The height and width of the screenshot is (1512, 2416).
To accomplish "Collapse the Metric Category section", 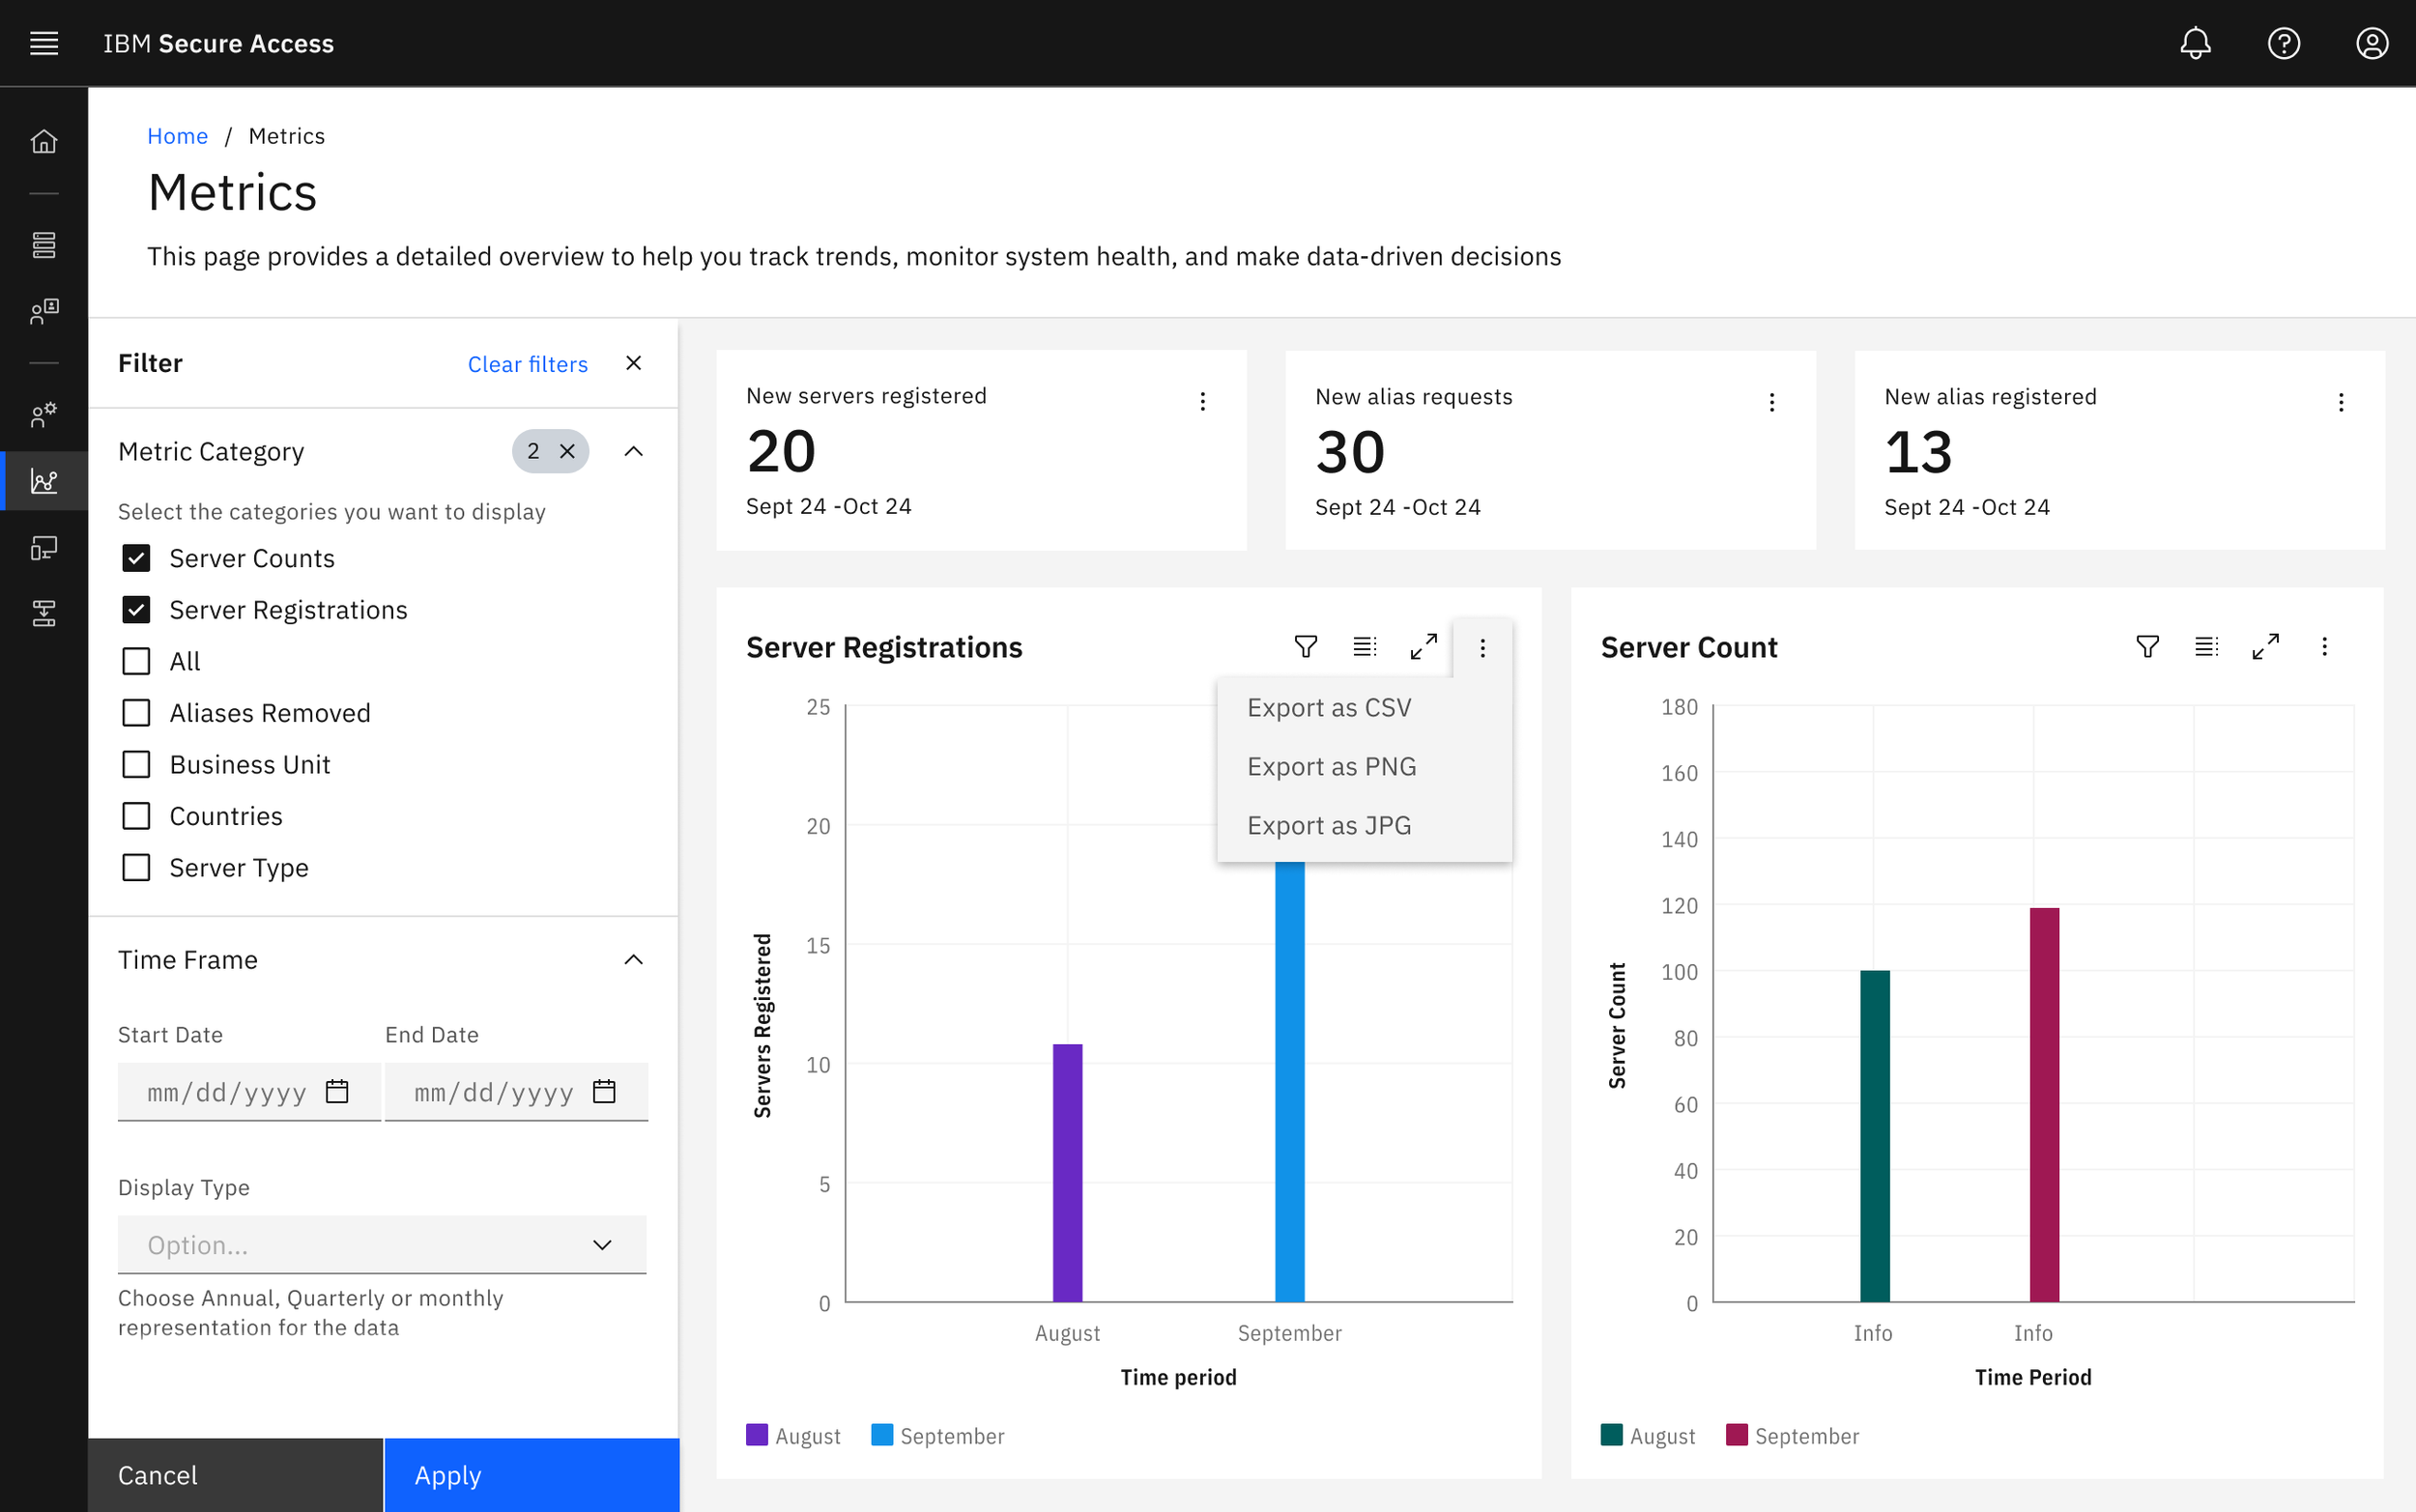I will point(633,451).
